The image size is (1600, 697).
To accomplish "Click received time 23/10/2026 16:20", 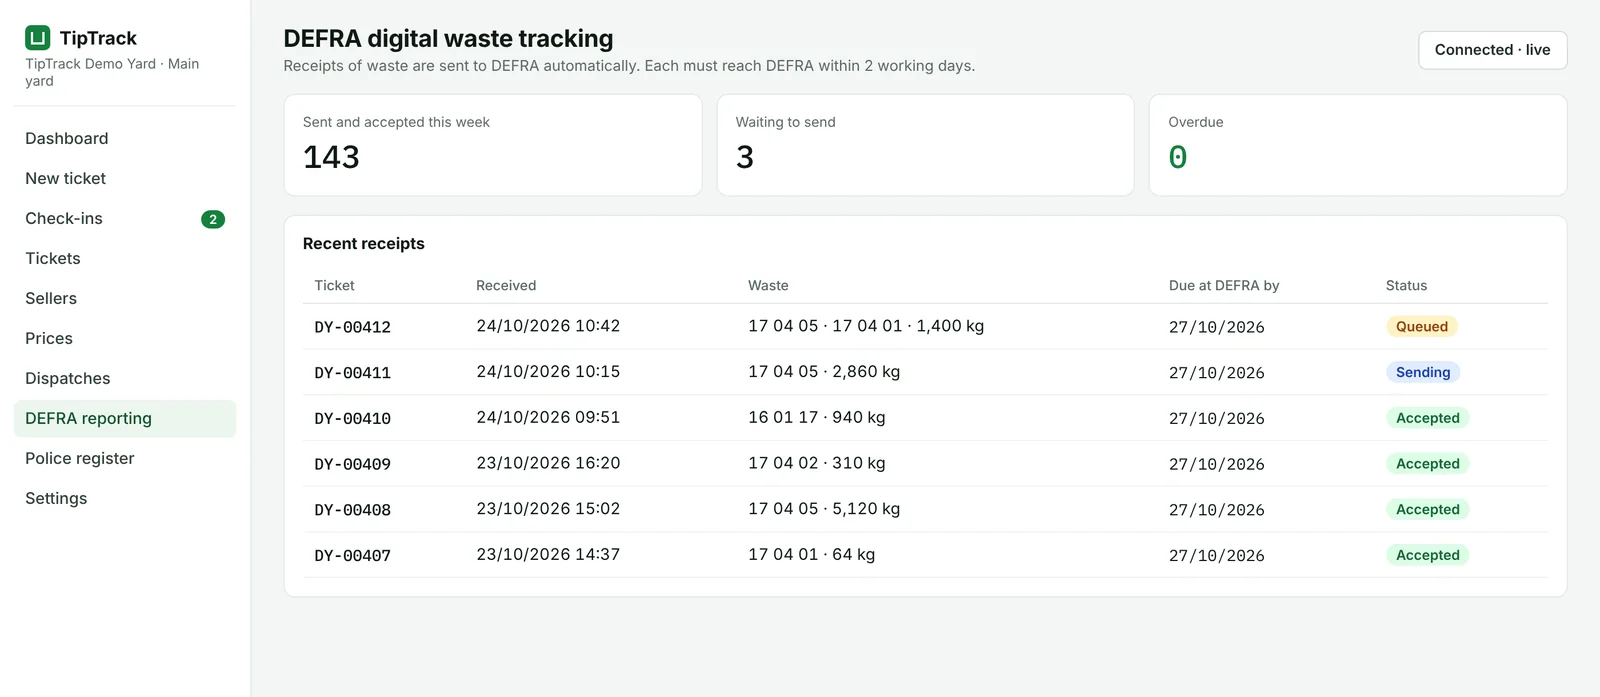I will (548, 463).
